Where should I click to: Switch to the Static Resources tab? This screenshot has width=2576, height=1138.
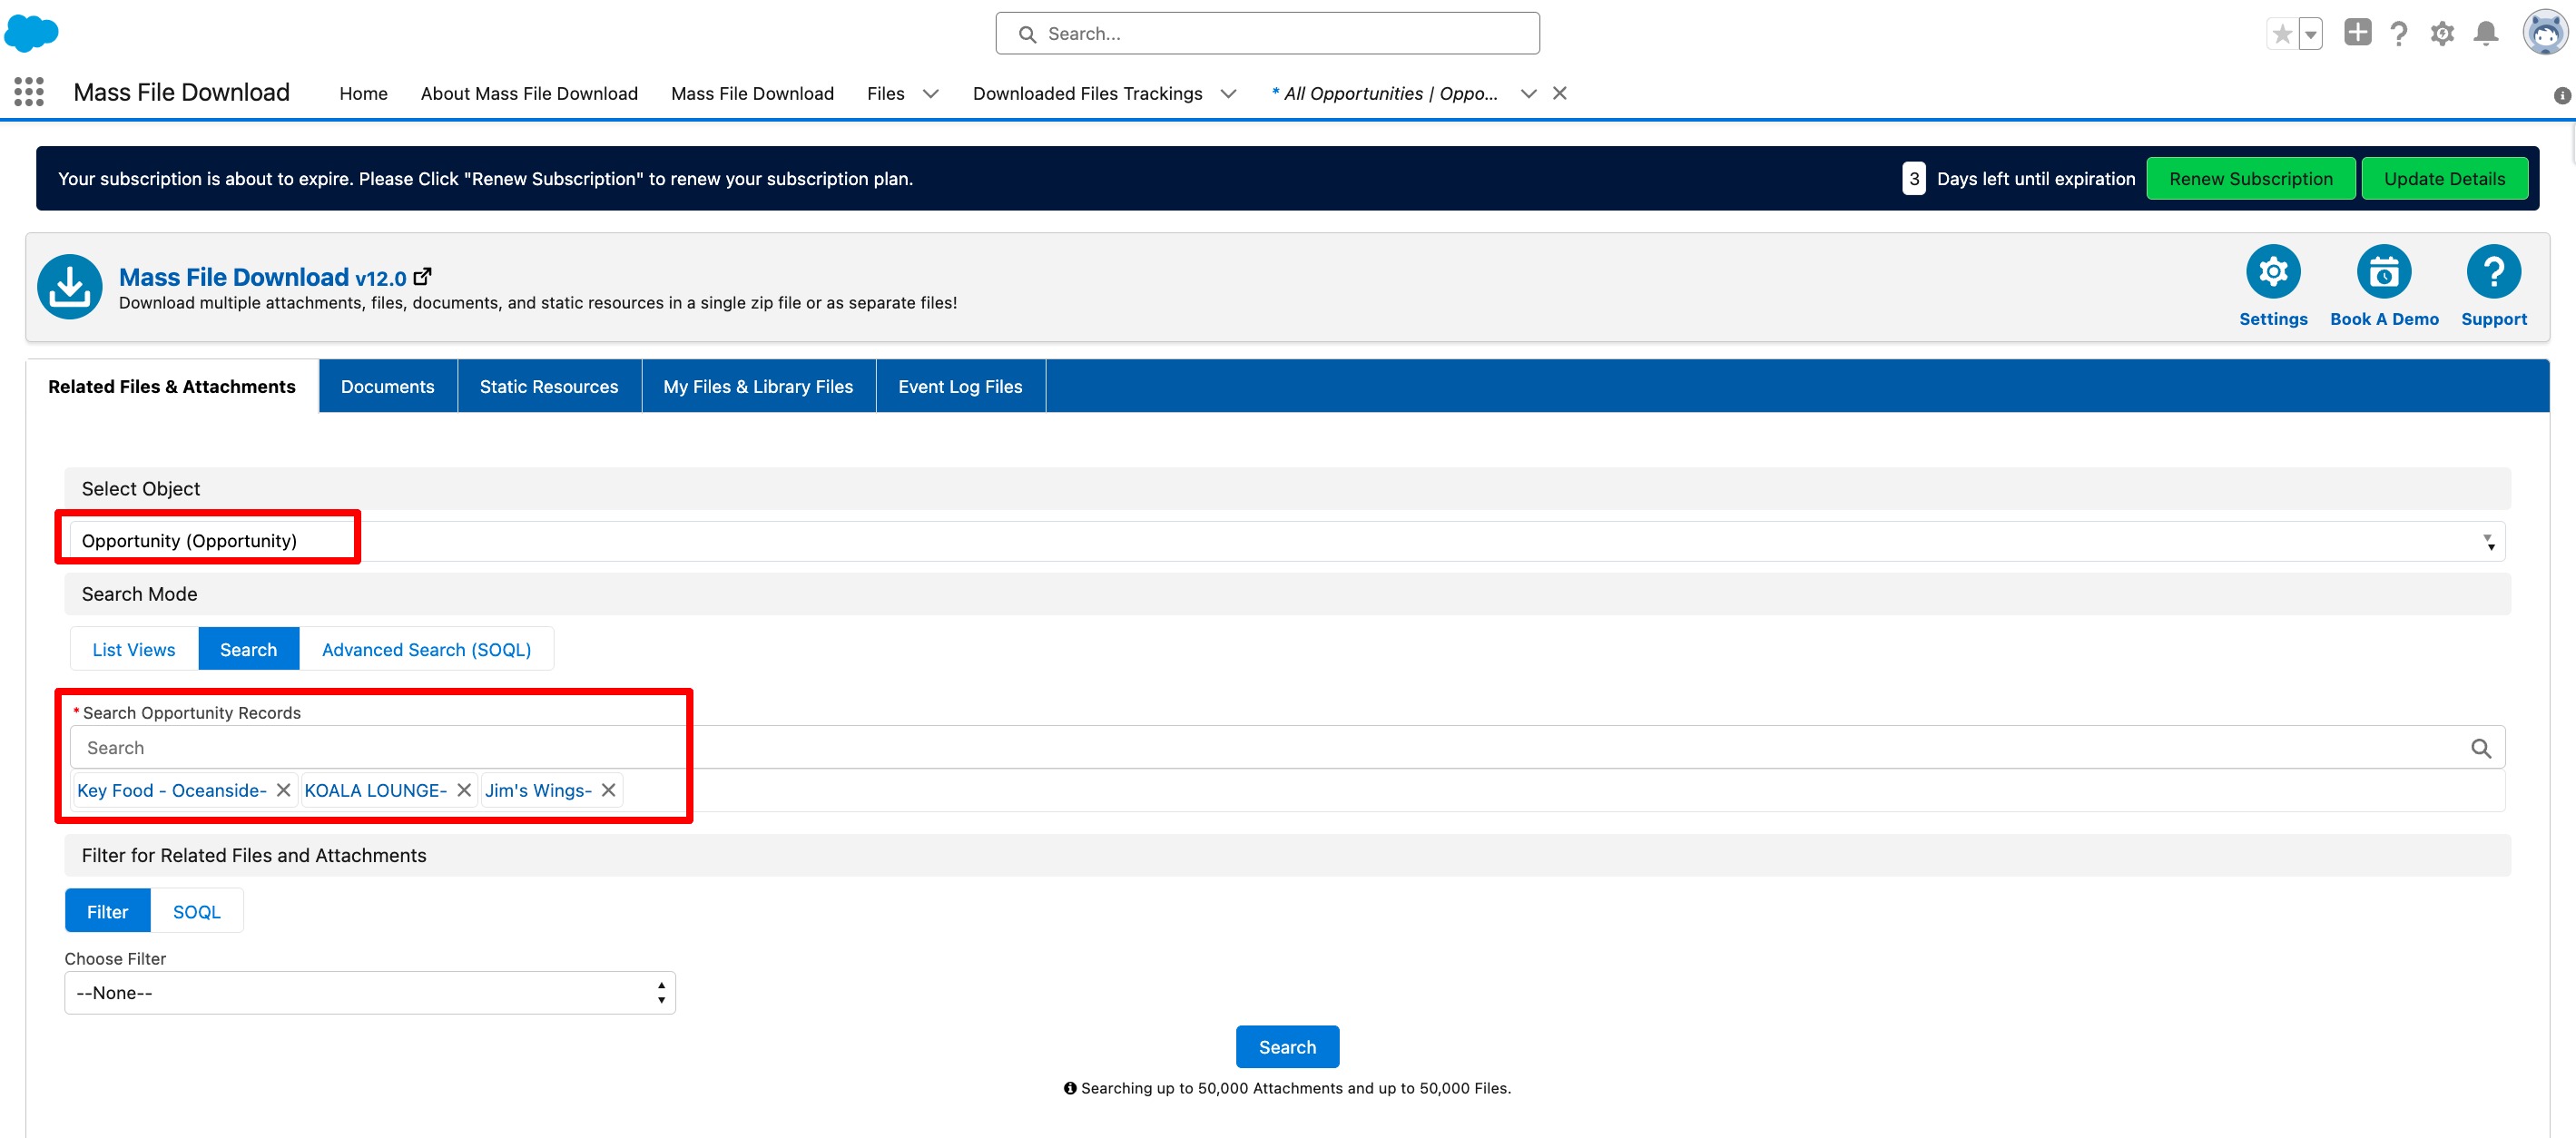coord(548,386)
